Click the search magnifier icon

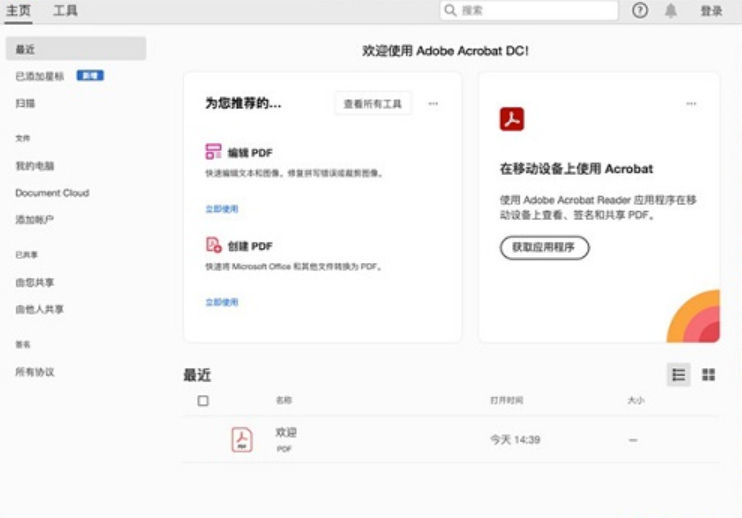pos(450,10)
